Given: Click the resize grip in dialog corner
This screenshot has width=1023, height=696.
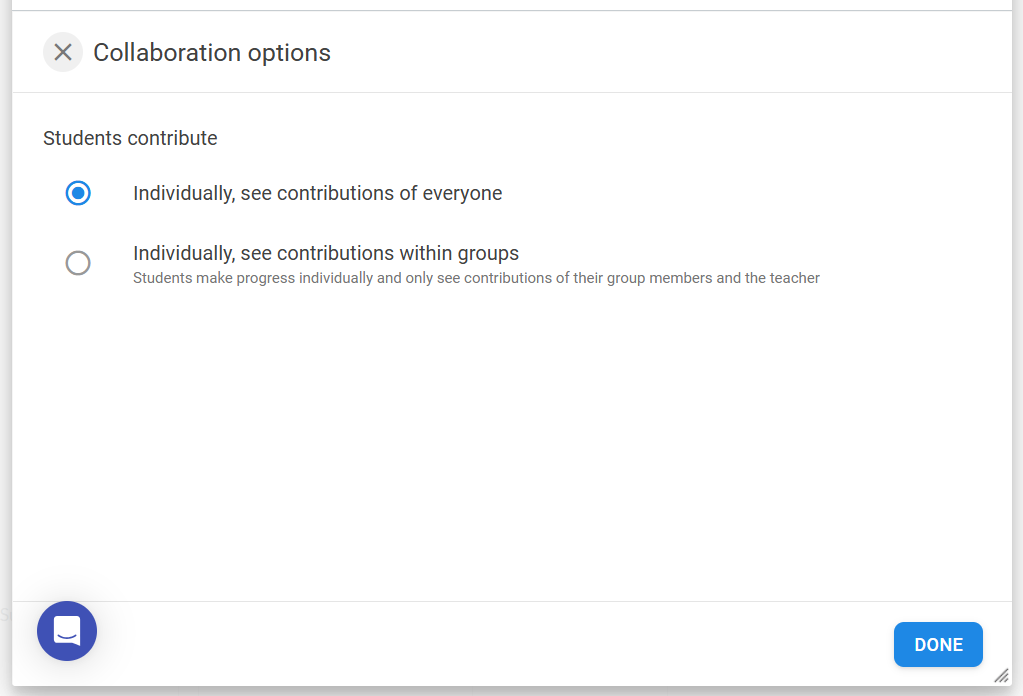Looking at the screenshot, I should point(1001,676).
